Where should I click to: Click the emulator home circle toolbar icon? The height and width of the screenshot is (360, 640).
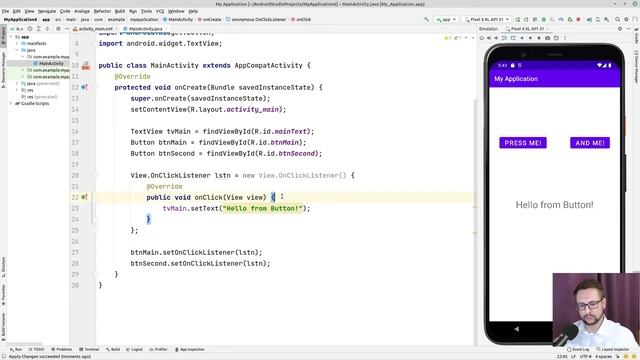point(530,38)
